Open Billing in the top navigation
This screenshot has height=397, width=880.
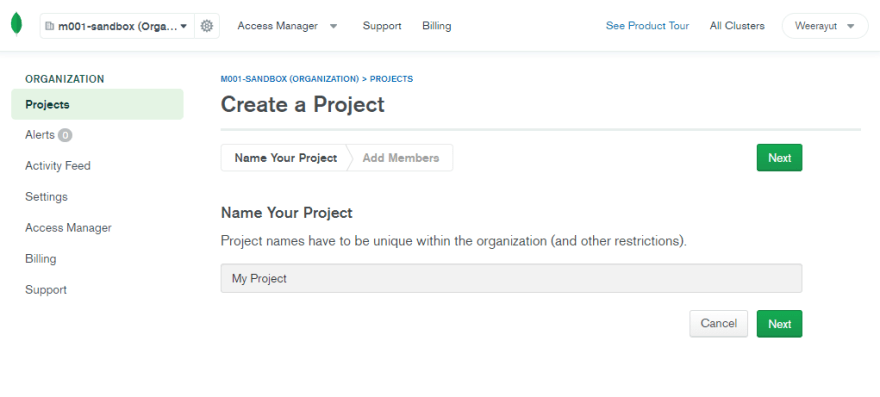(437, 26)
